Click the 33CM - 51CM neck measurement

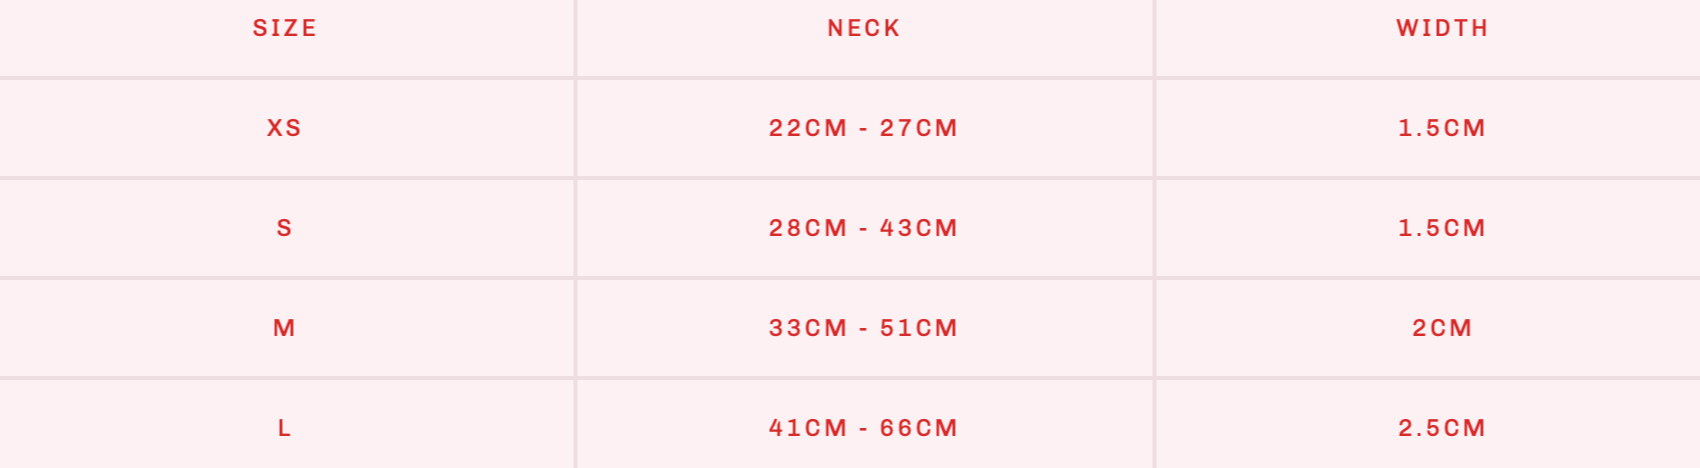click(864, 328)
